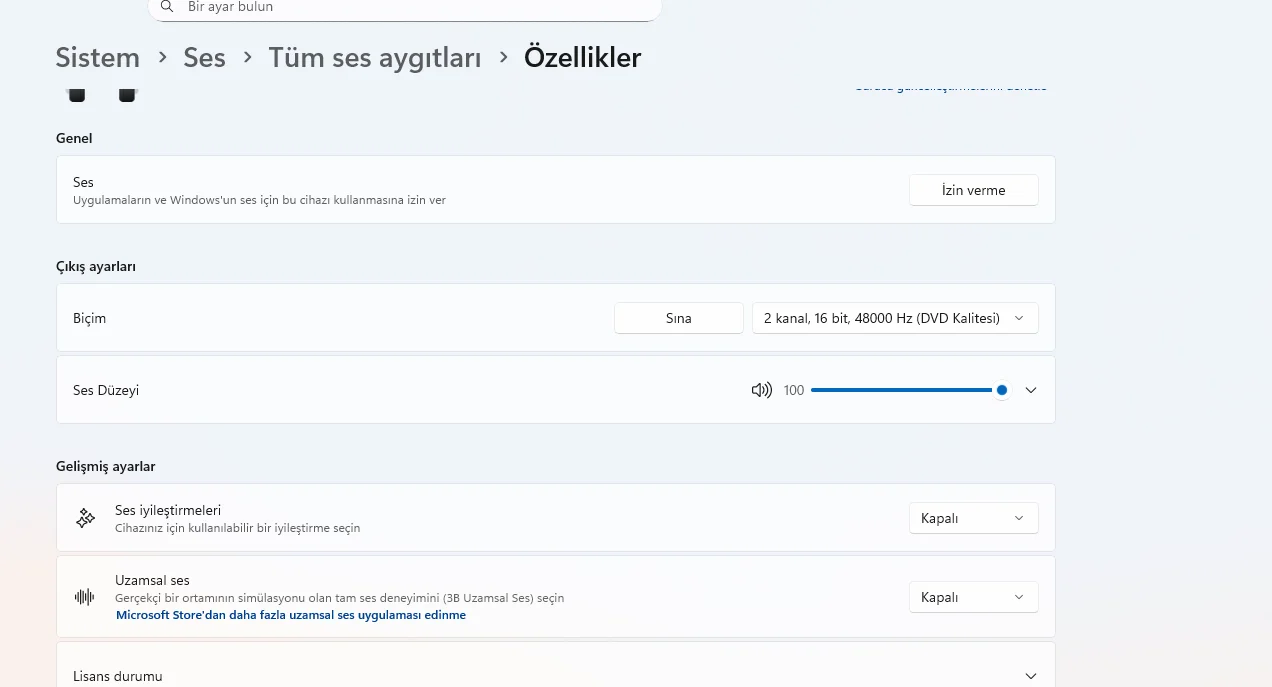Click the Çıkış ayarları heading
This screenshot has width=1272, height=687.
point(96,267)
